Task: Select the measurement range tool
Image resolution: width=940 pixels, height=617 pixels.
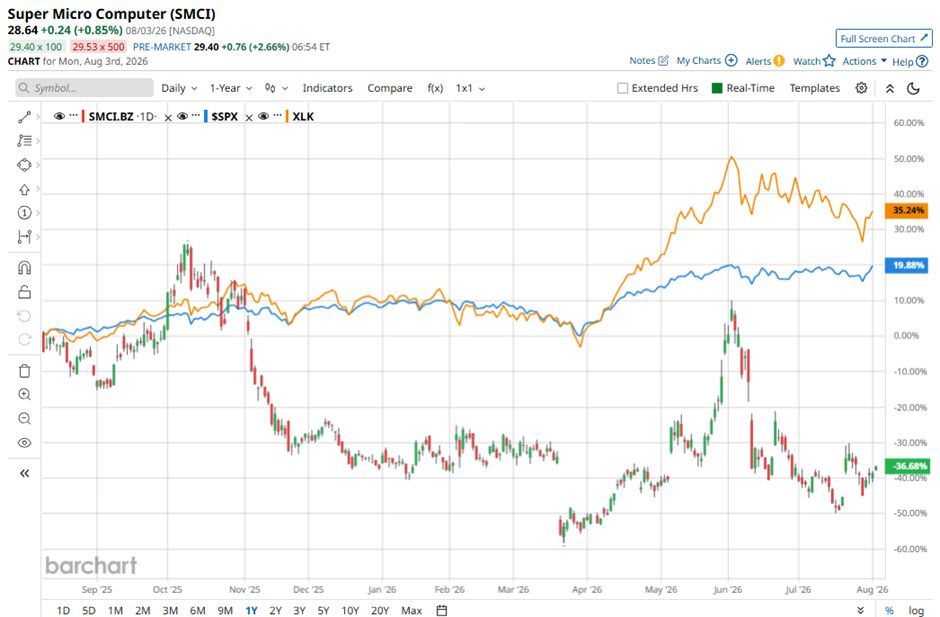Action: coord(24,237)
